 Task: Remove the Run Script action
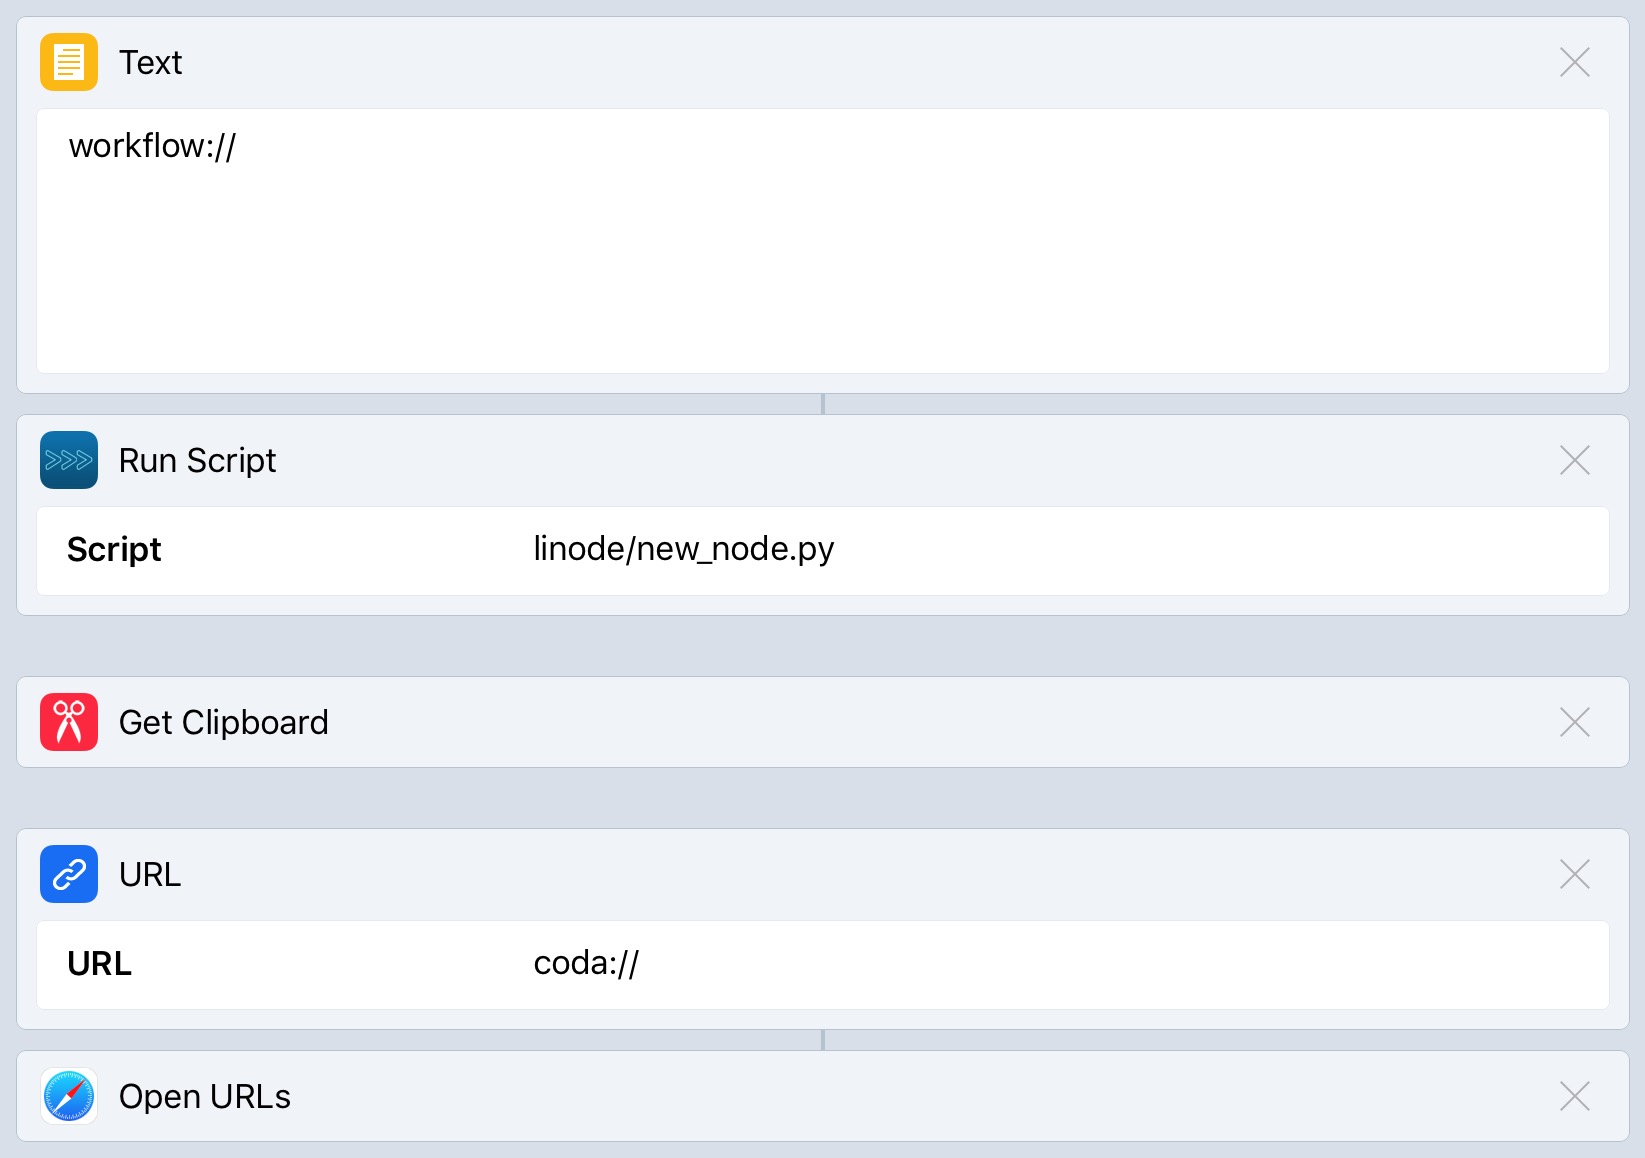(x=1574, y=460)
